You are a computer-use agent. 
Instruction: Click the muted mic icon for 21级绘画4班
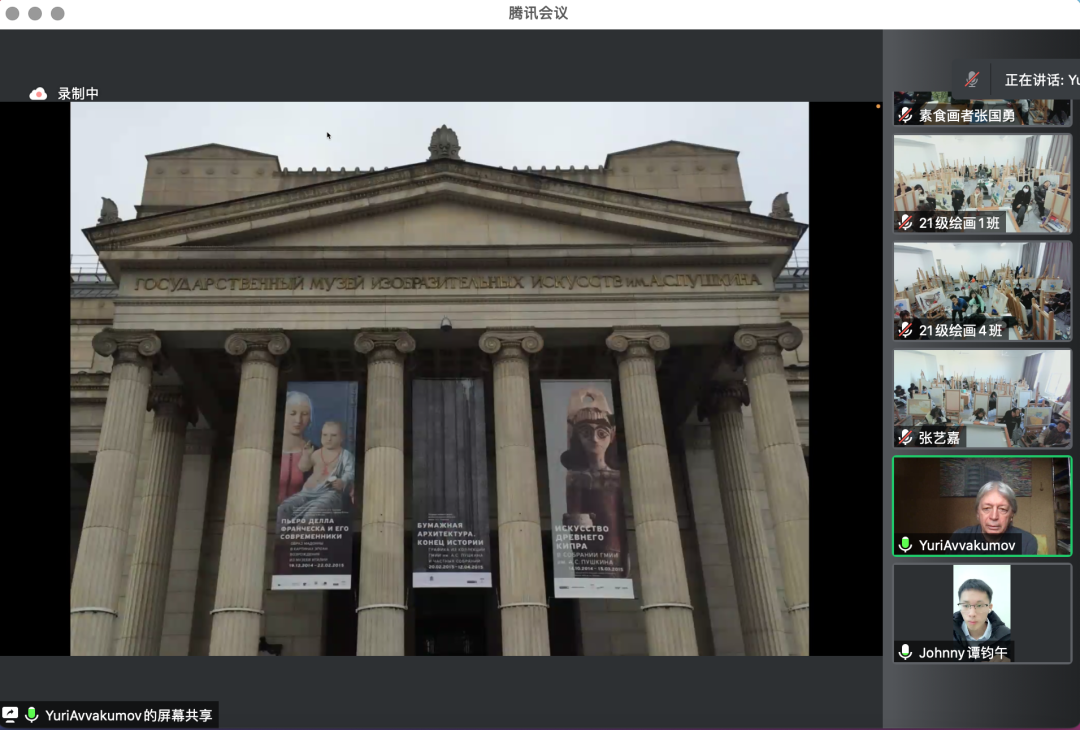[x=905, y=330]
